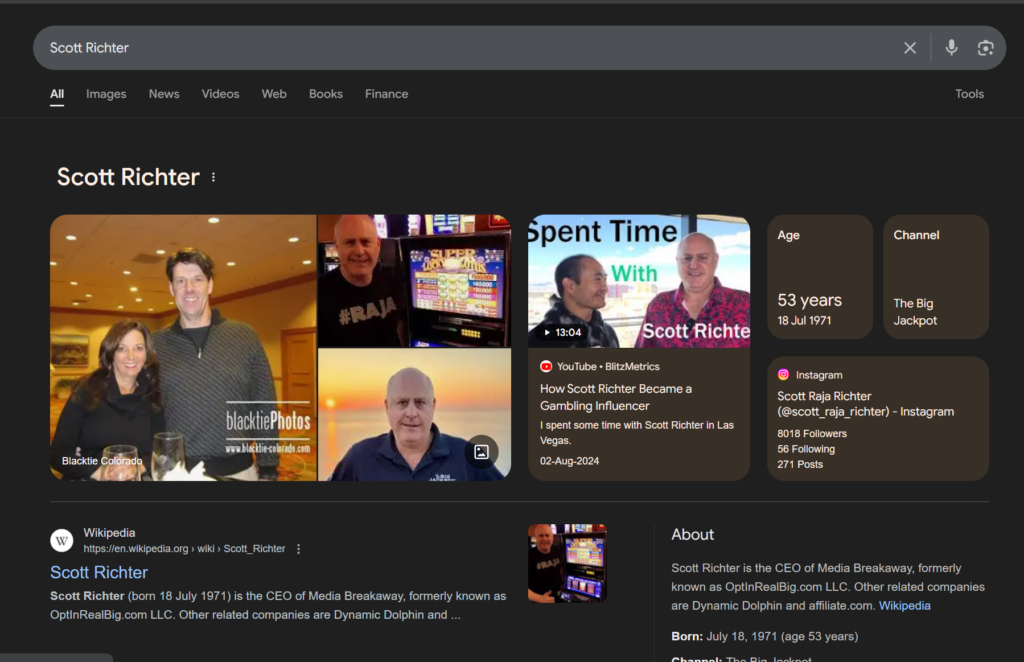Open the Finance tab

point(387,94)
